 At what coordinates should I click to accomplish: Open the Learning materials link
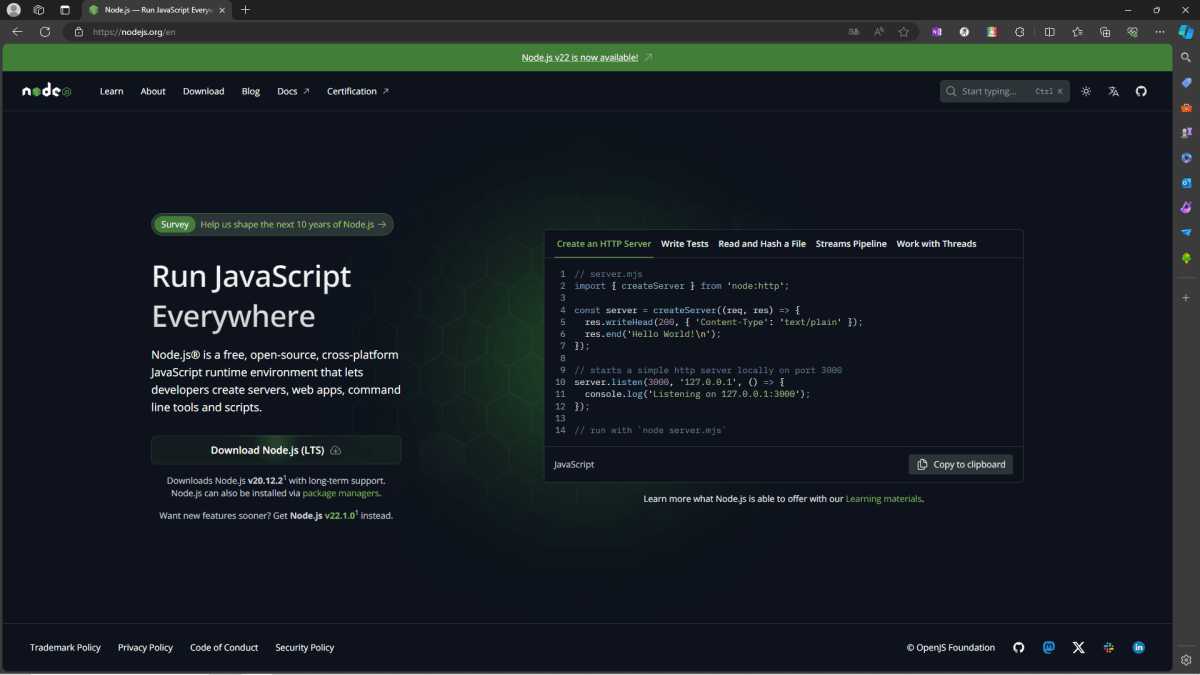(884, 498)
